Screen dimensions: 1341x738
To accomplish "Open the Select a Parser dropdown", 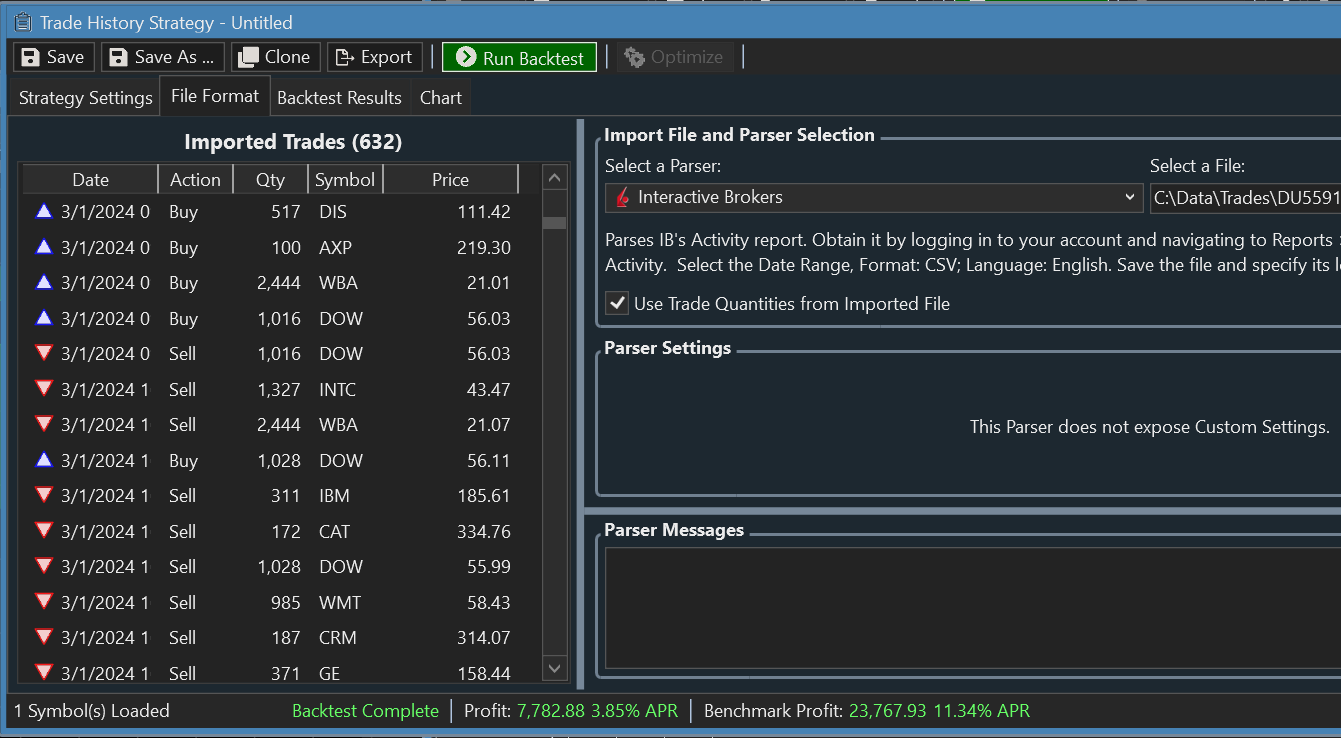I will (x=873, y=197).
